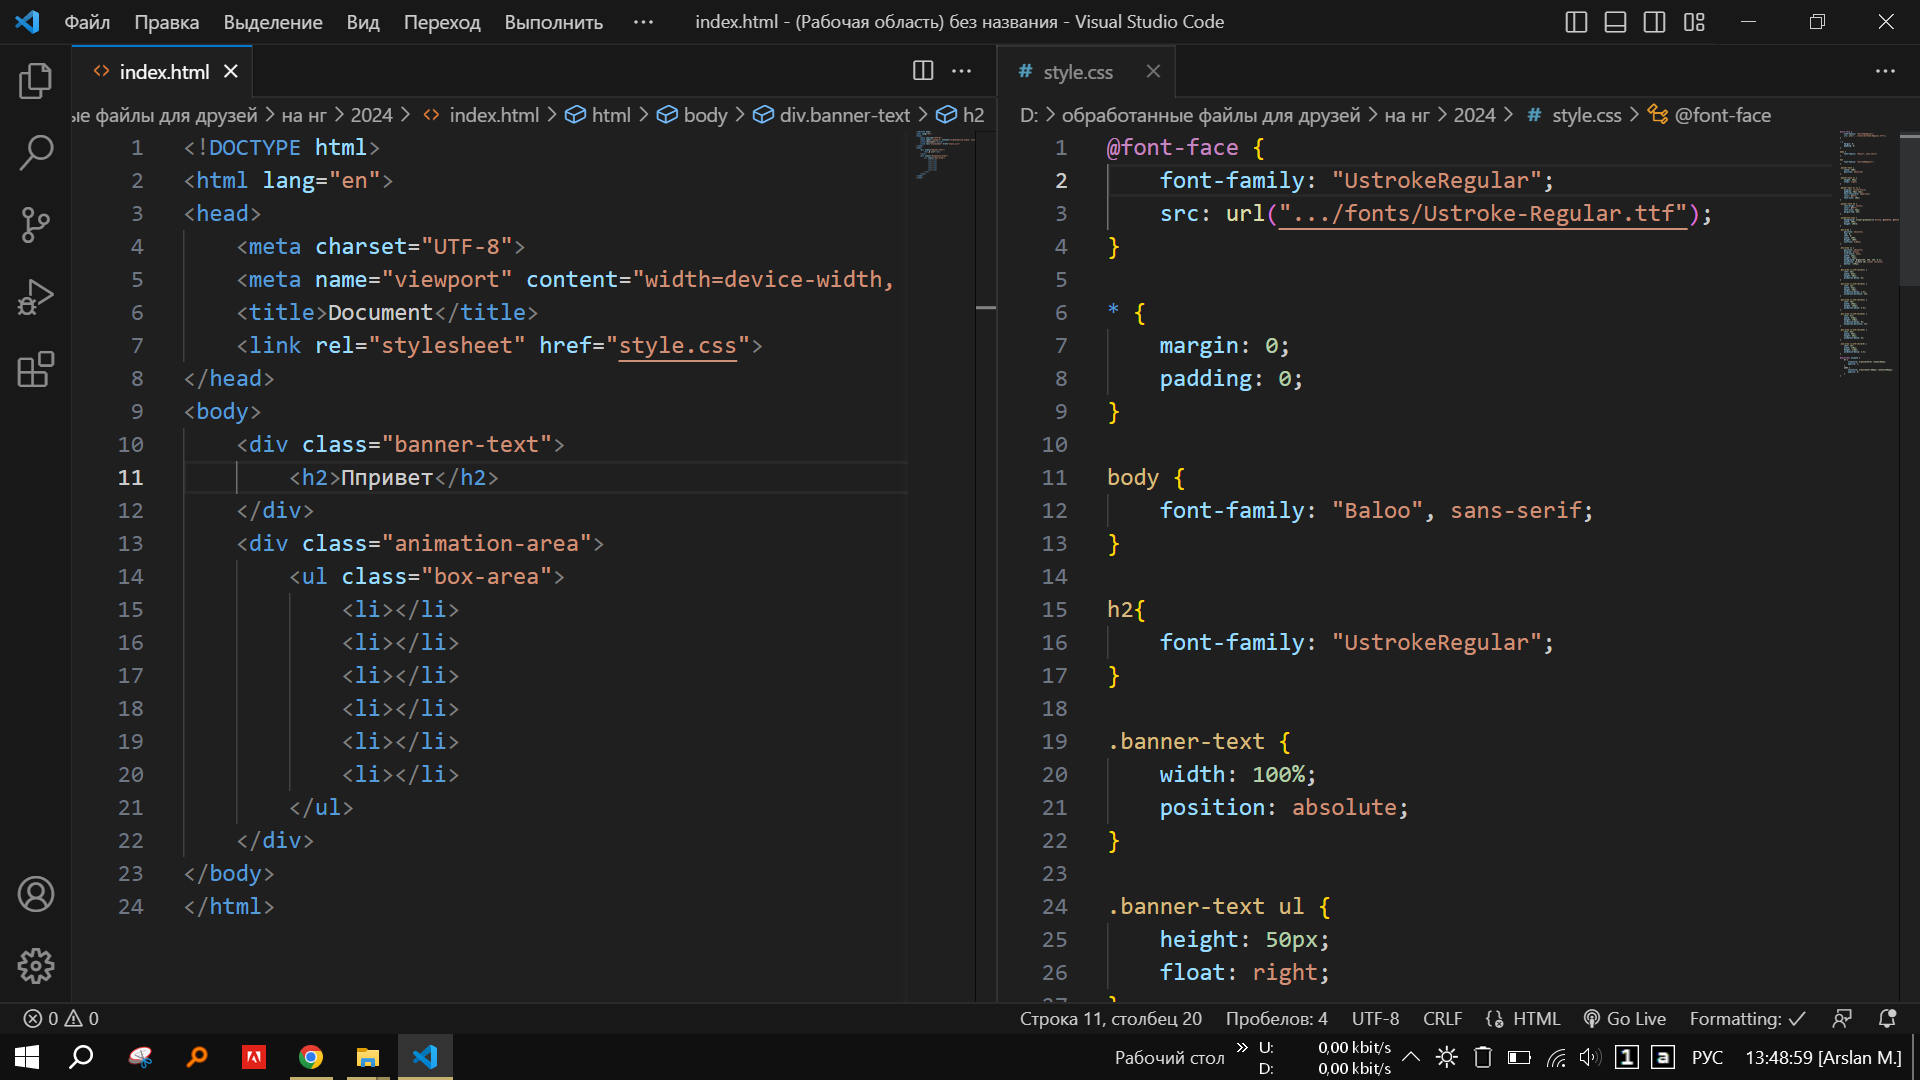The width and height of the screenshot is (1920, 1080).
Task: Select the div.banner-text breadcrumb
Action: pyautogui.click(x=832, y=115)
